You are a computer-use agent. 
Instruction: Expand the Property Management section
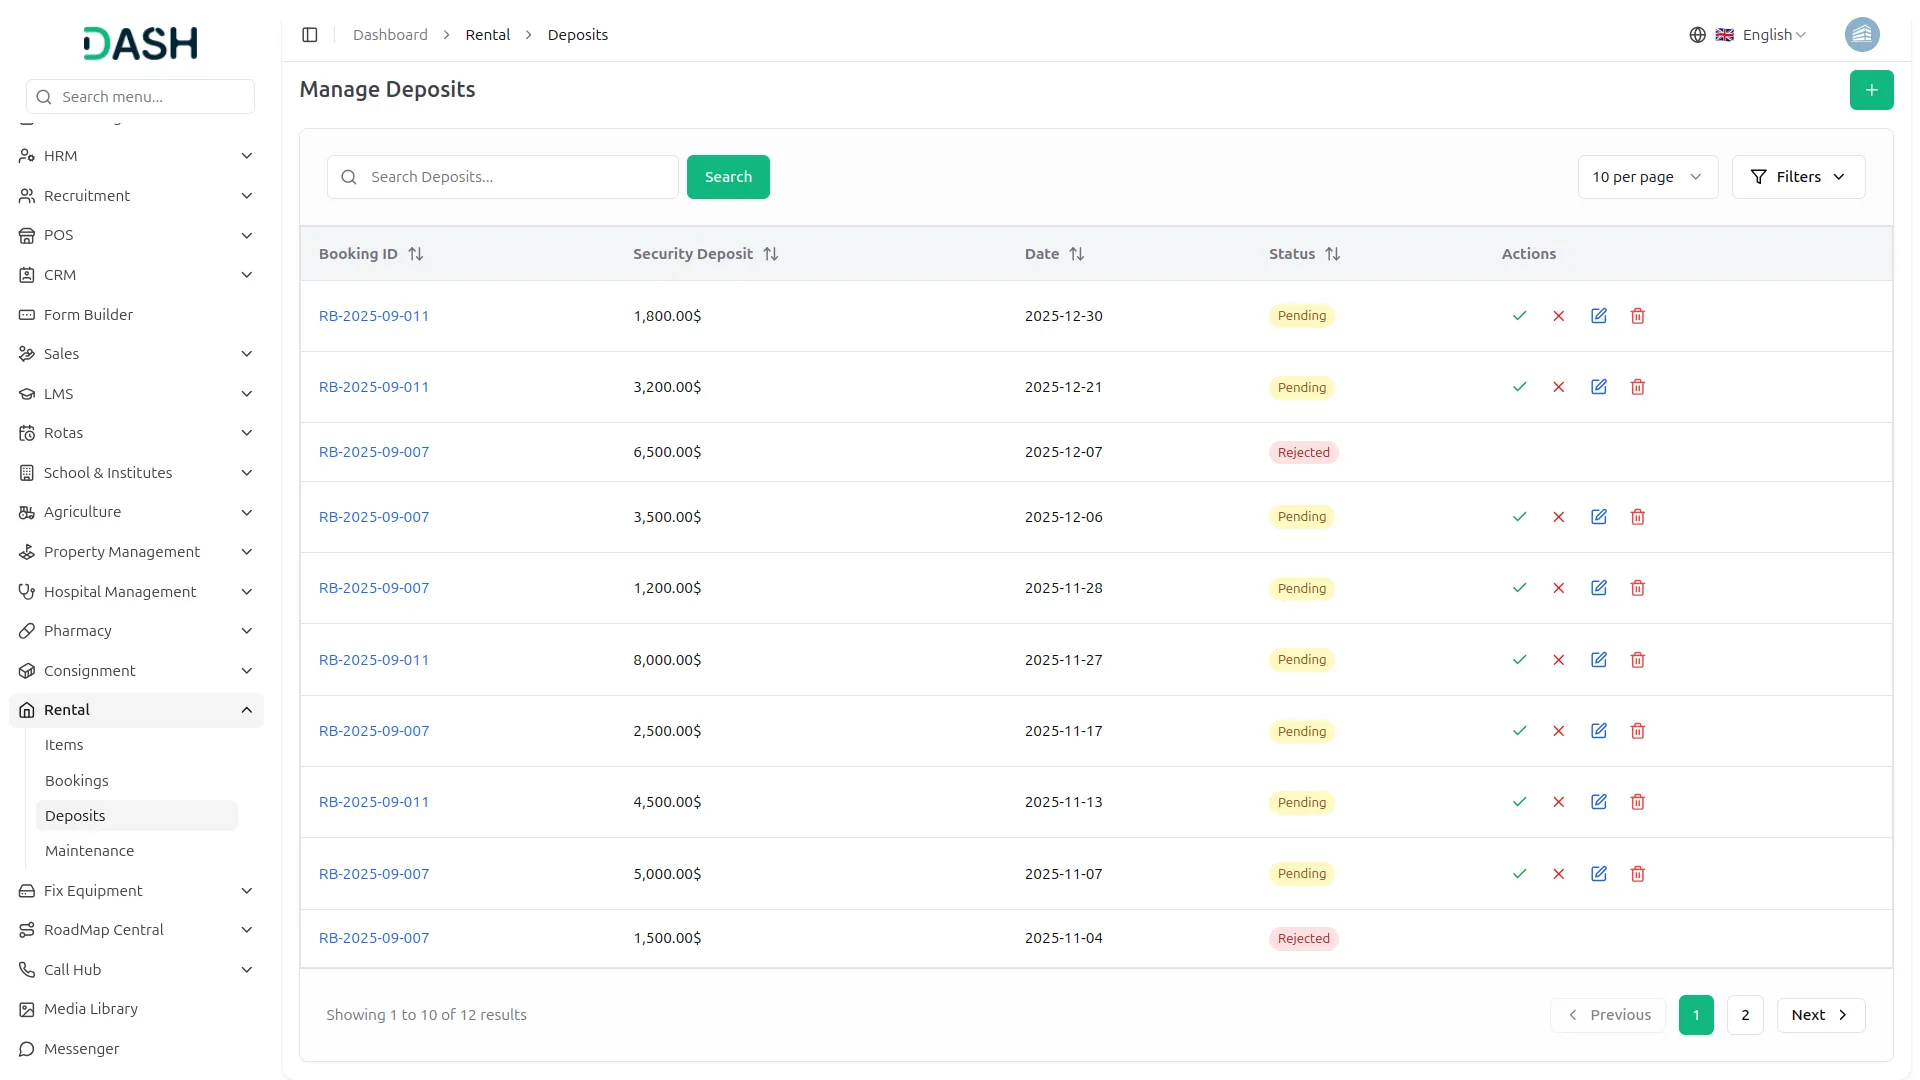tap(122, 551)
